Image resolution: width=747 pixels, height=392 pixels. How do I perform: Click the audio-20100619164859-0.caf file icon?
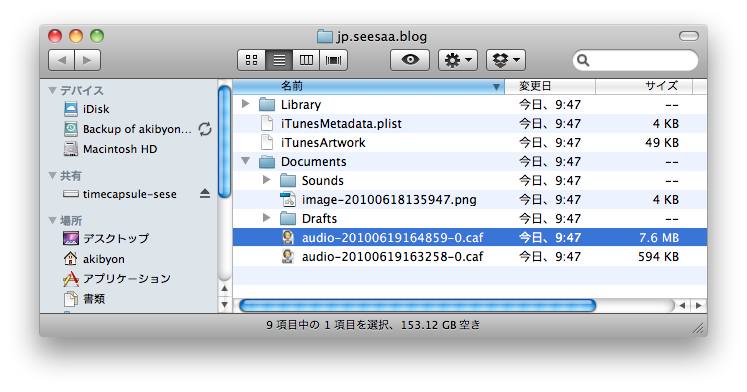pyautogui.click(x=288, y=237)
